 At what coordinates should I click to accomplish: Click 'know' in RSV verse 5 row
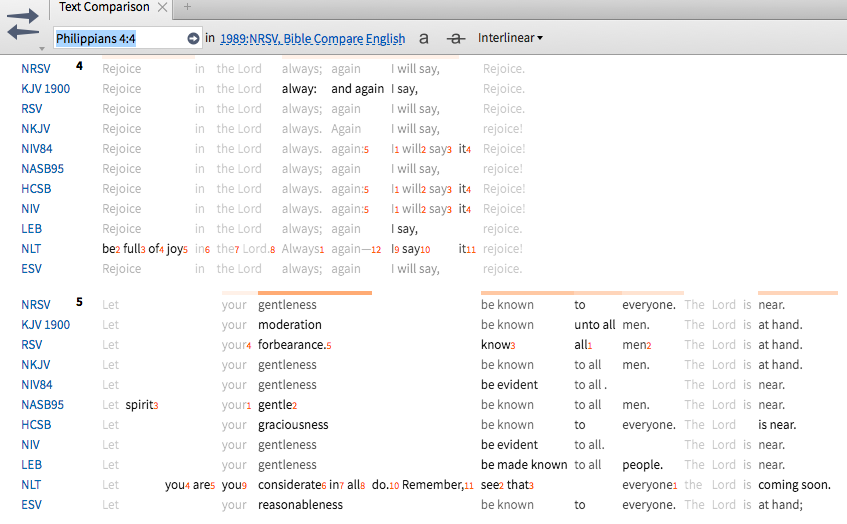click(x=495, y=345)
